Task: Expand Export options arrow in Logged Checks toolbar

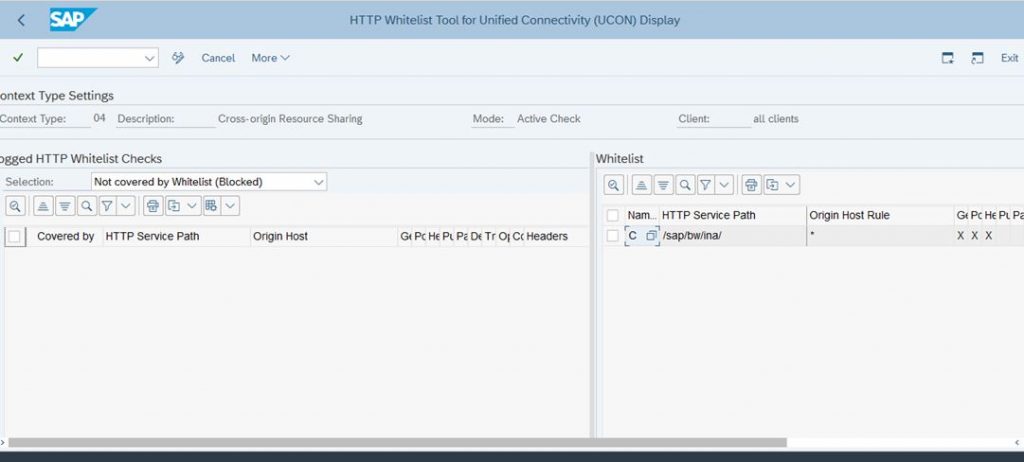Action: coord(192,206)
